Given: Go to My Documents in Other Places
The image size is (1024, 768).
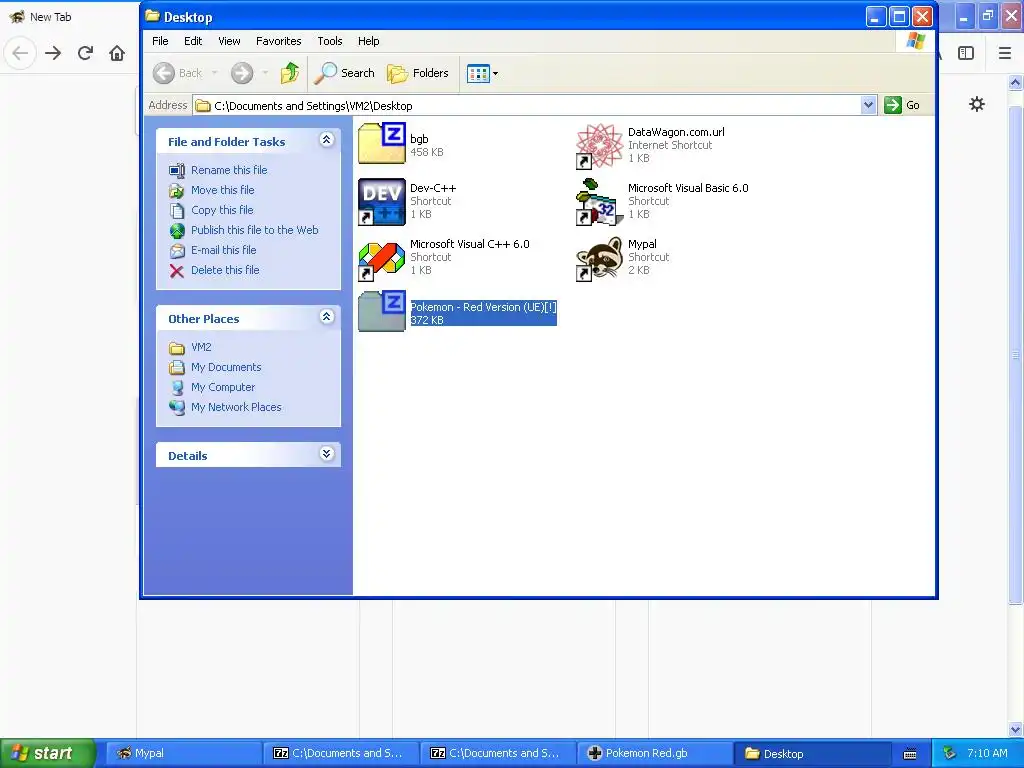Looking at the screenshot, I should click(226, 367).
